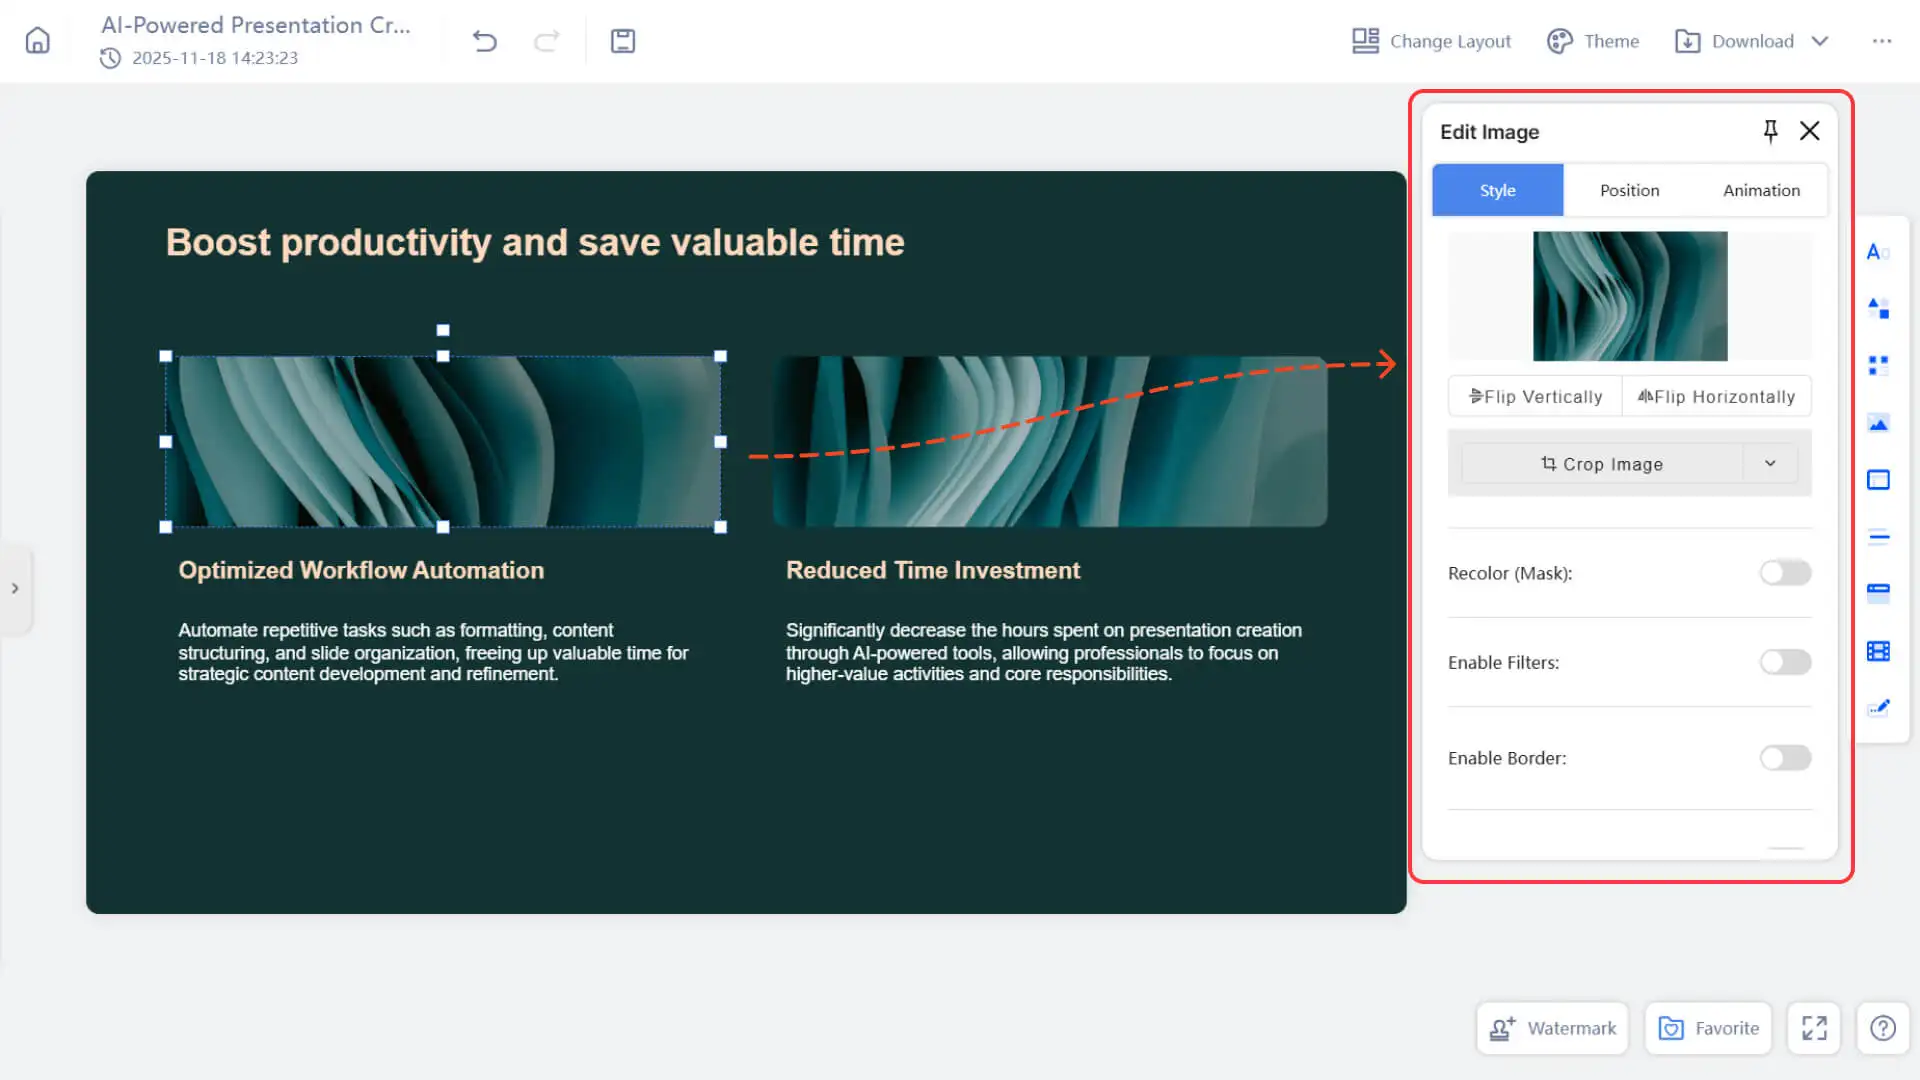Switch to the Position tab
Screen dimensions: 1920x1080
pos(1629,190)
